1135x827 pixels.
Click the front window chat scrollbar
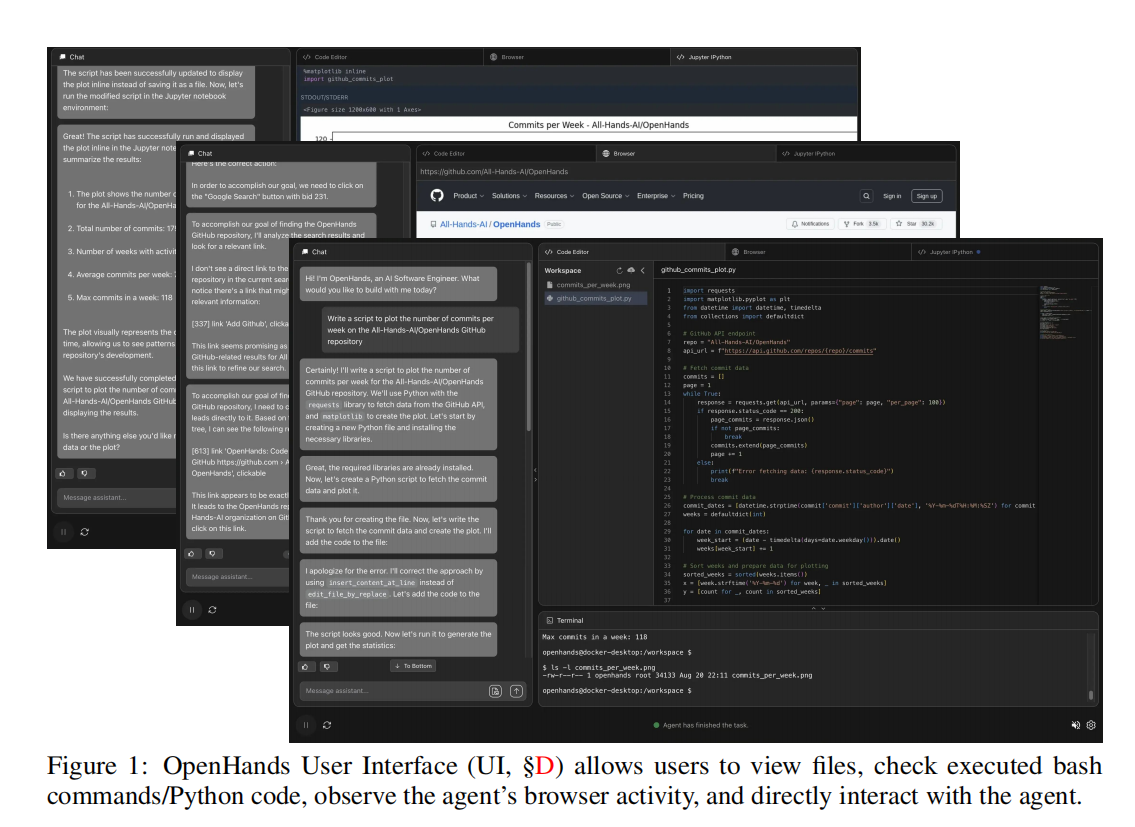pyautogui.click(x=528, y=348)
